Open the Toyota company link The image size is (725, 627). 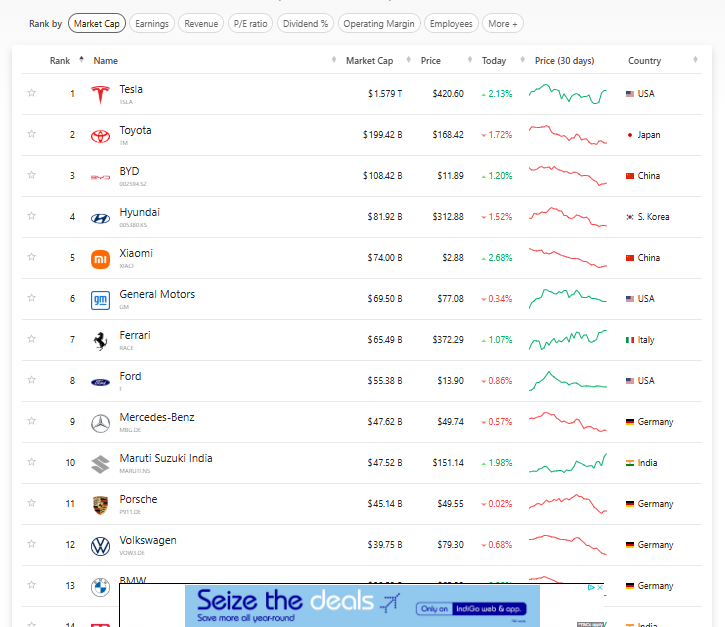[135, 130]
